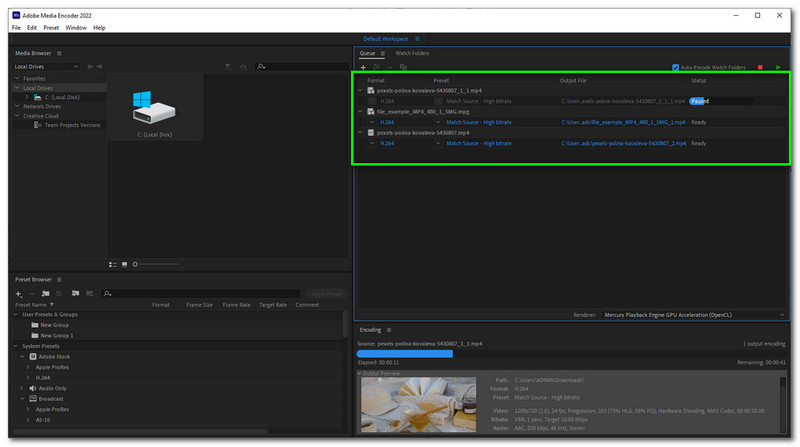Toggle Auto-Encode Watch Folders checkbox
The height and width of the screenshot is (447, 800).
[x=676, y=67]
